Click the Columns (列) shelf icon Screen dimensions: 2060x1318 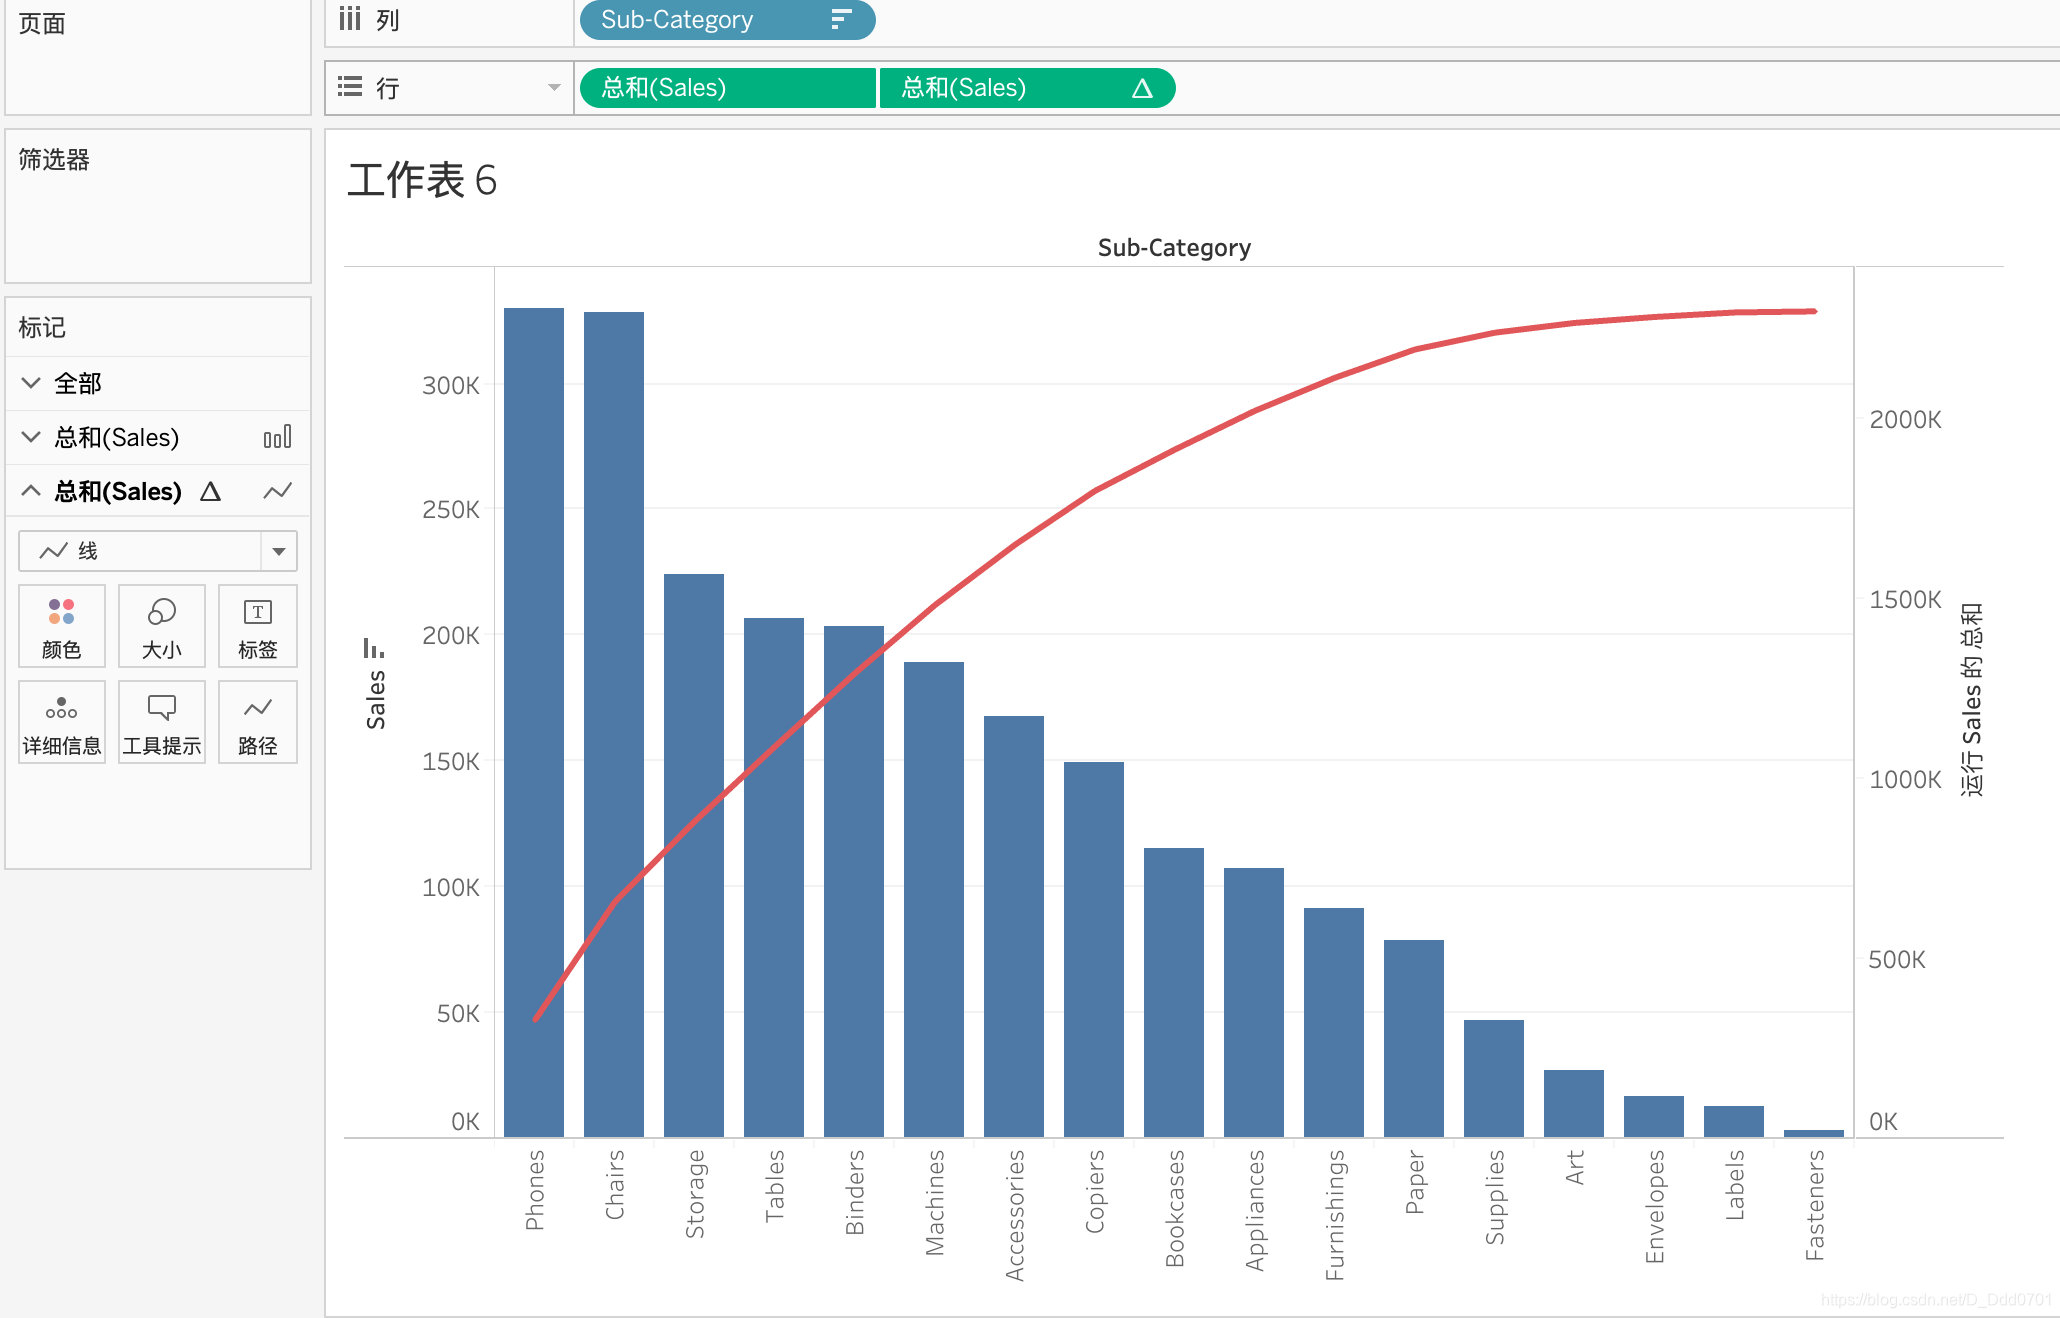(x=349, y=18)
